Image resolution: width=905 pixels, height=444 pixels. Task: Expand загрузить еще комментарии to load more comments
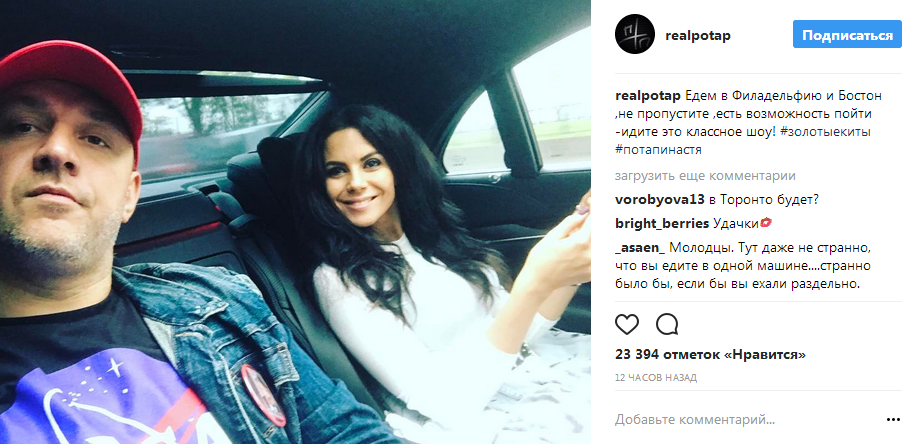(705, 176)
